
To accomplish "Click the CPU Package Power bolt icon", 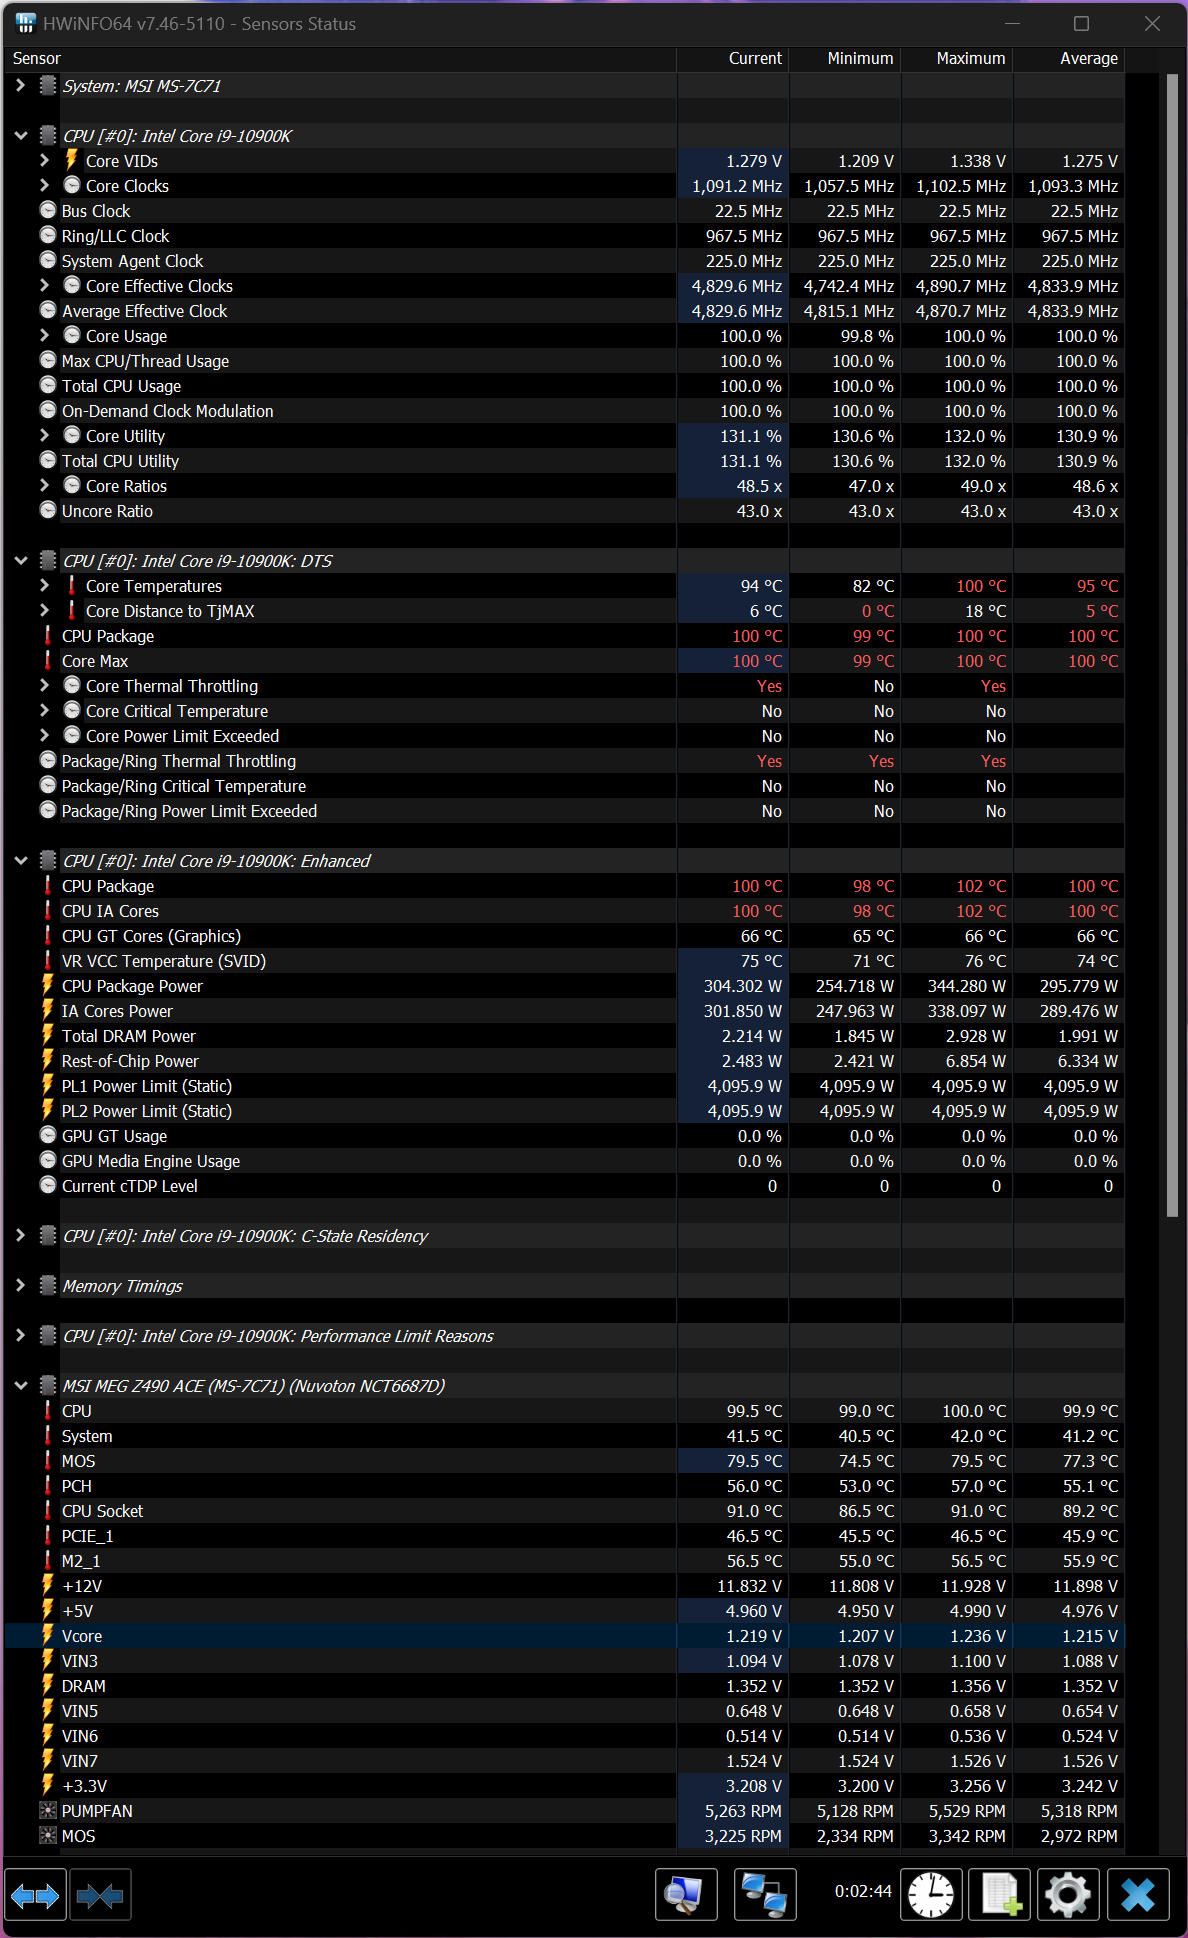I will (x=48, y=986).
